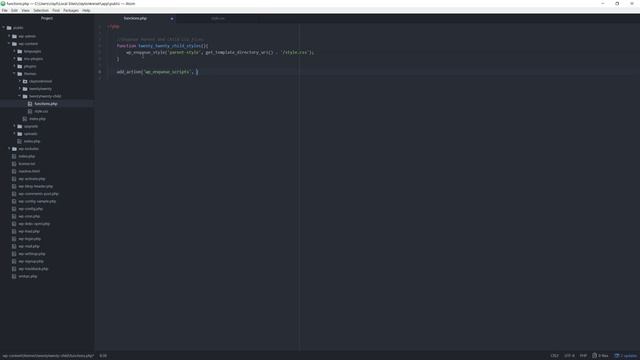Click the wp-content folder icon

click(14, 44)
